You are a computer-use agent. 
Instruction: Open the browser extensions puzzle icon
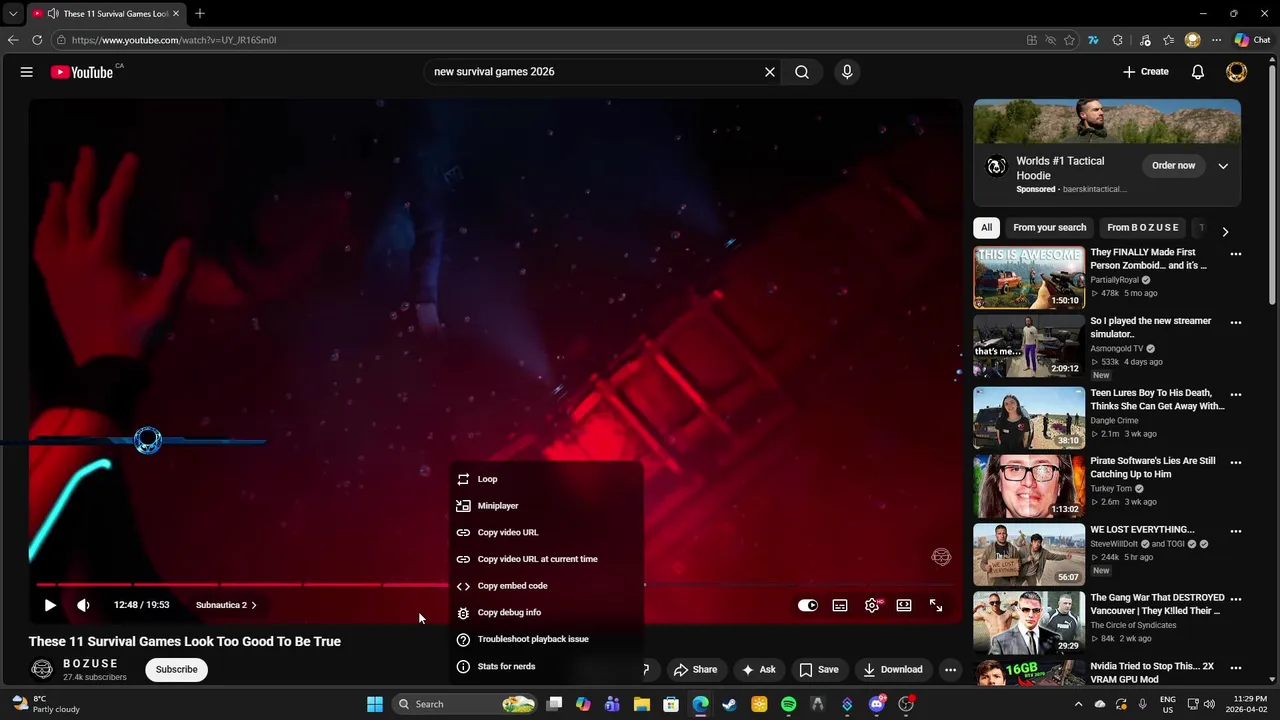(x=1118, y=40)
